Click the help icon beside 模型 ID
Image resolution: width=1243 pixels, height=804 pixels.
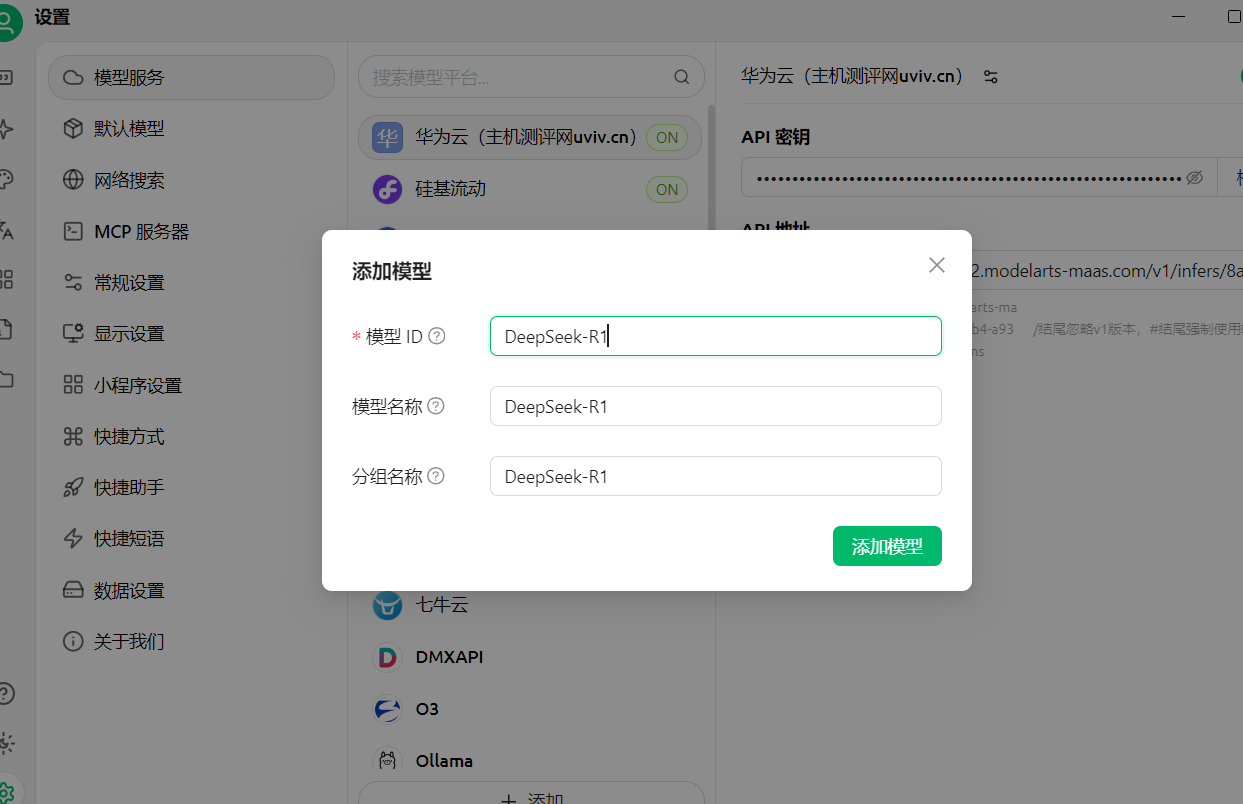pyautogui.click(x=436, y=337)
